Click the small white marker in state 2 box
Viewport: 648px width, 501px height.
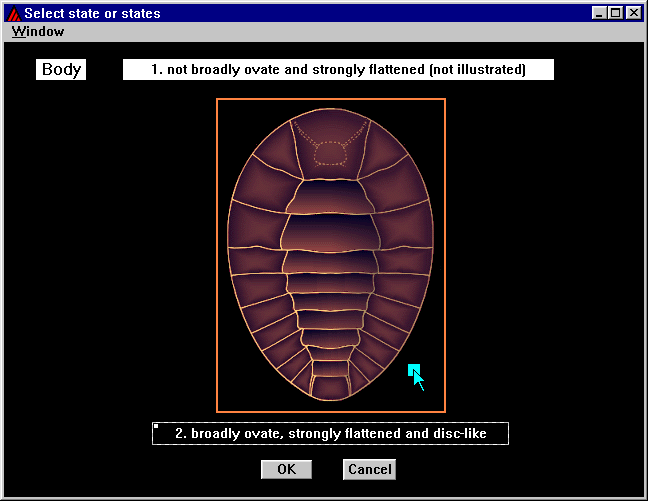(156, 427)
